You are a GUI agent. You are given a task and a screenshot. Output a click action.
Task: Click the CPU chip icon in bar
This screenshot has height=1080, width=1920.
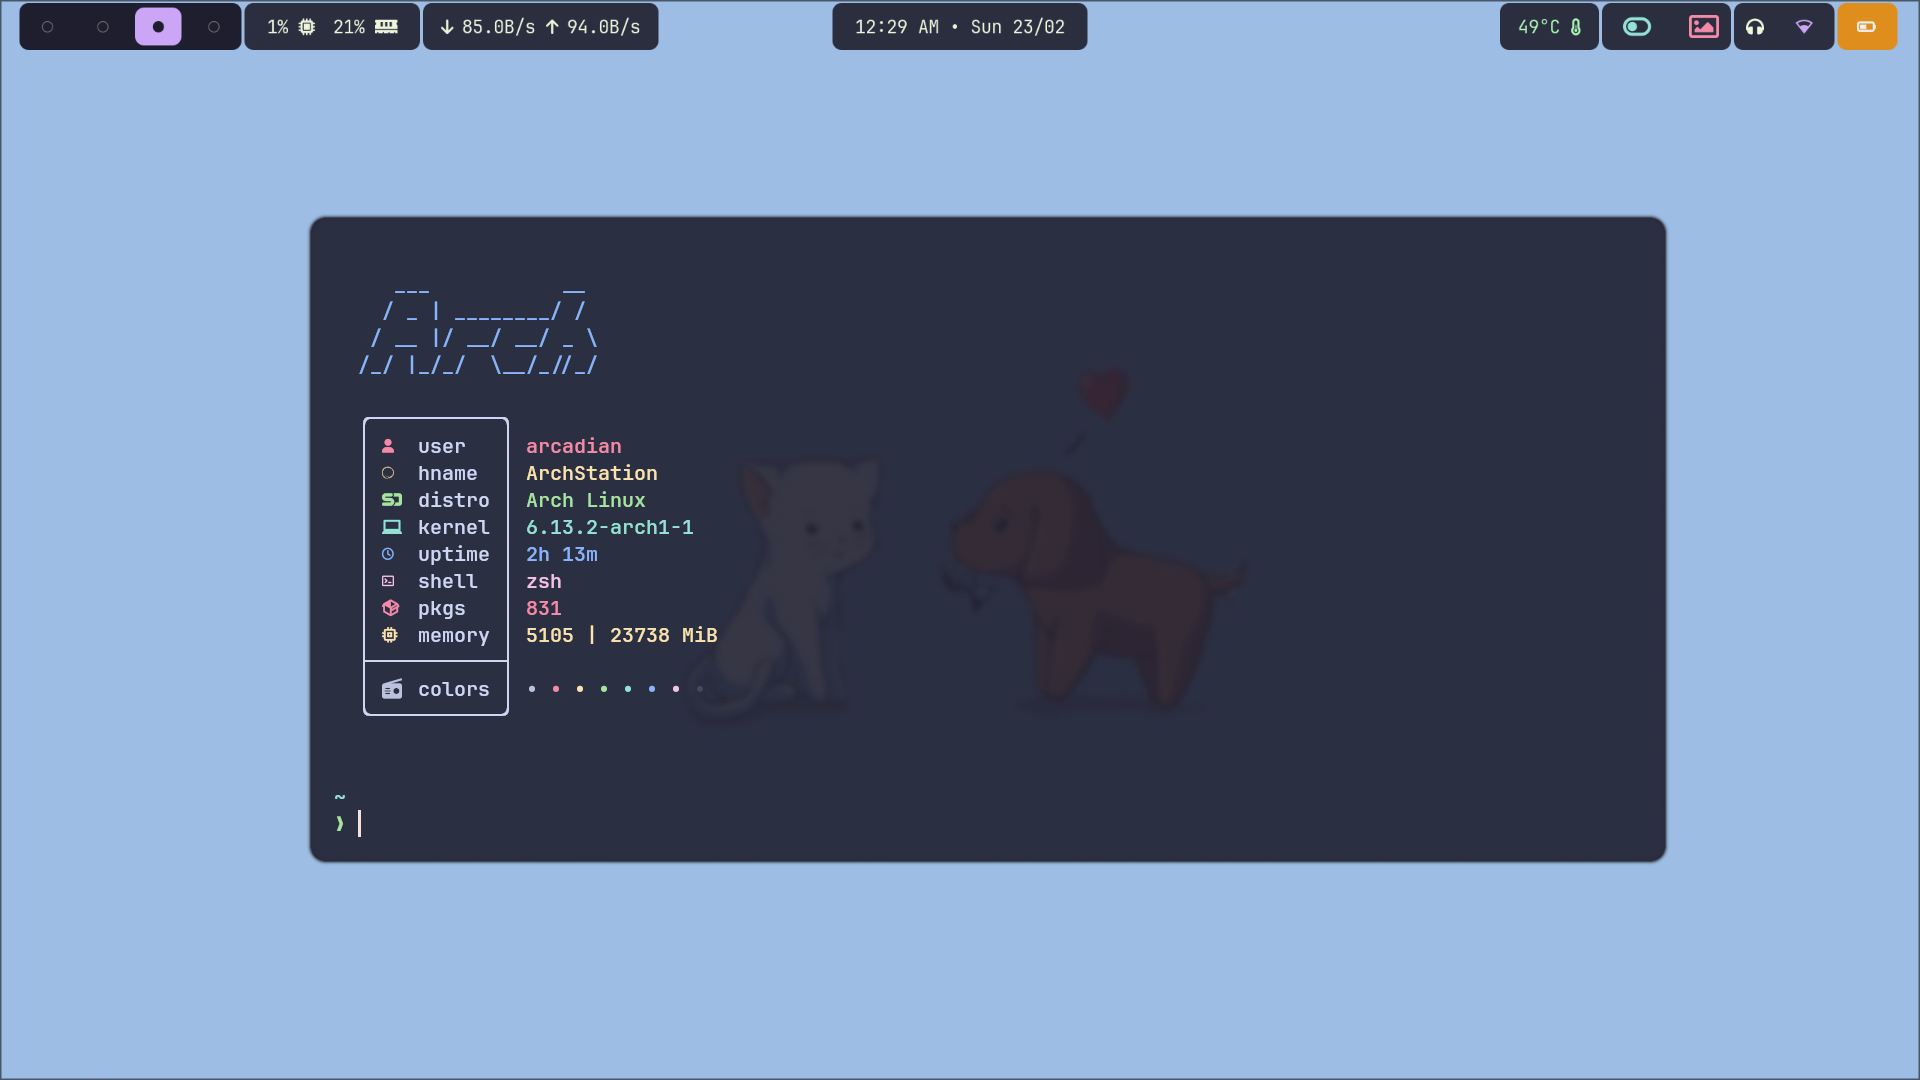(307, 27)
